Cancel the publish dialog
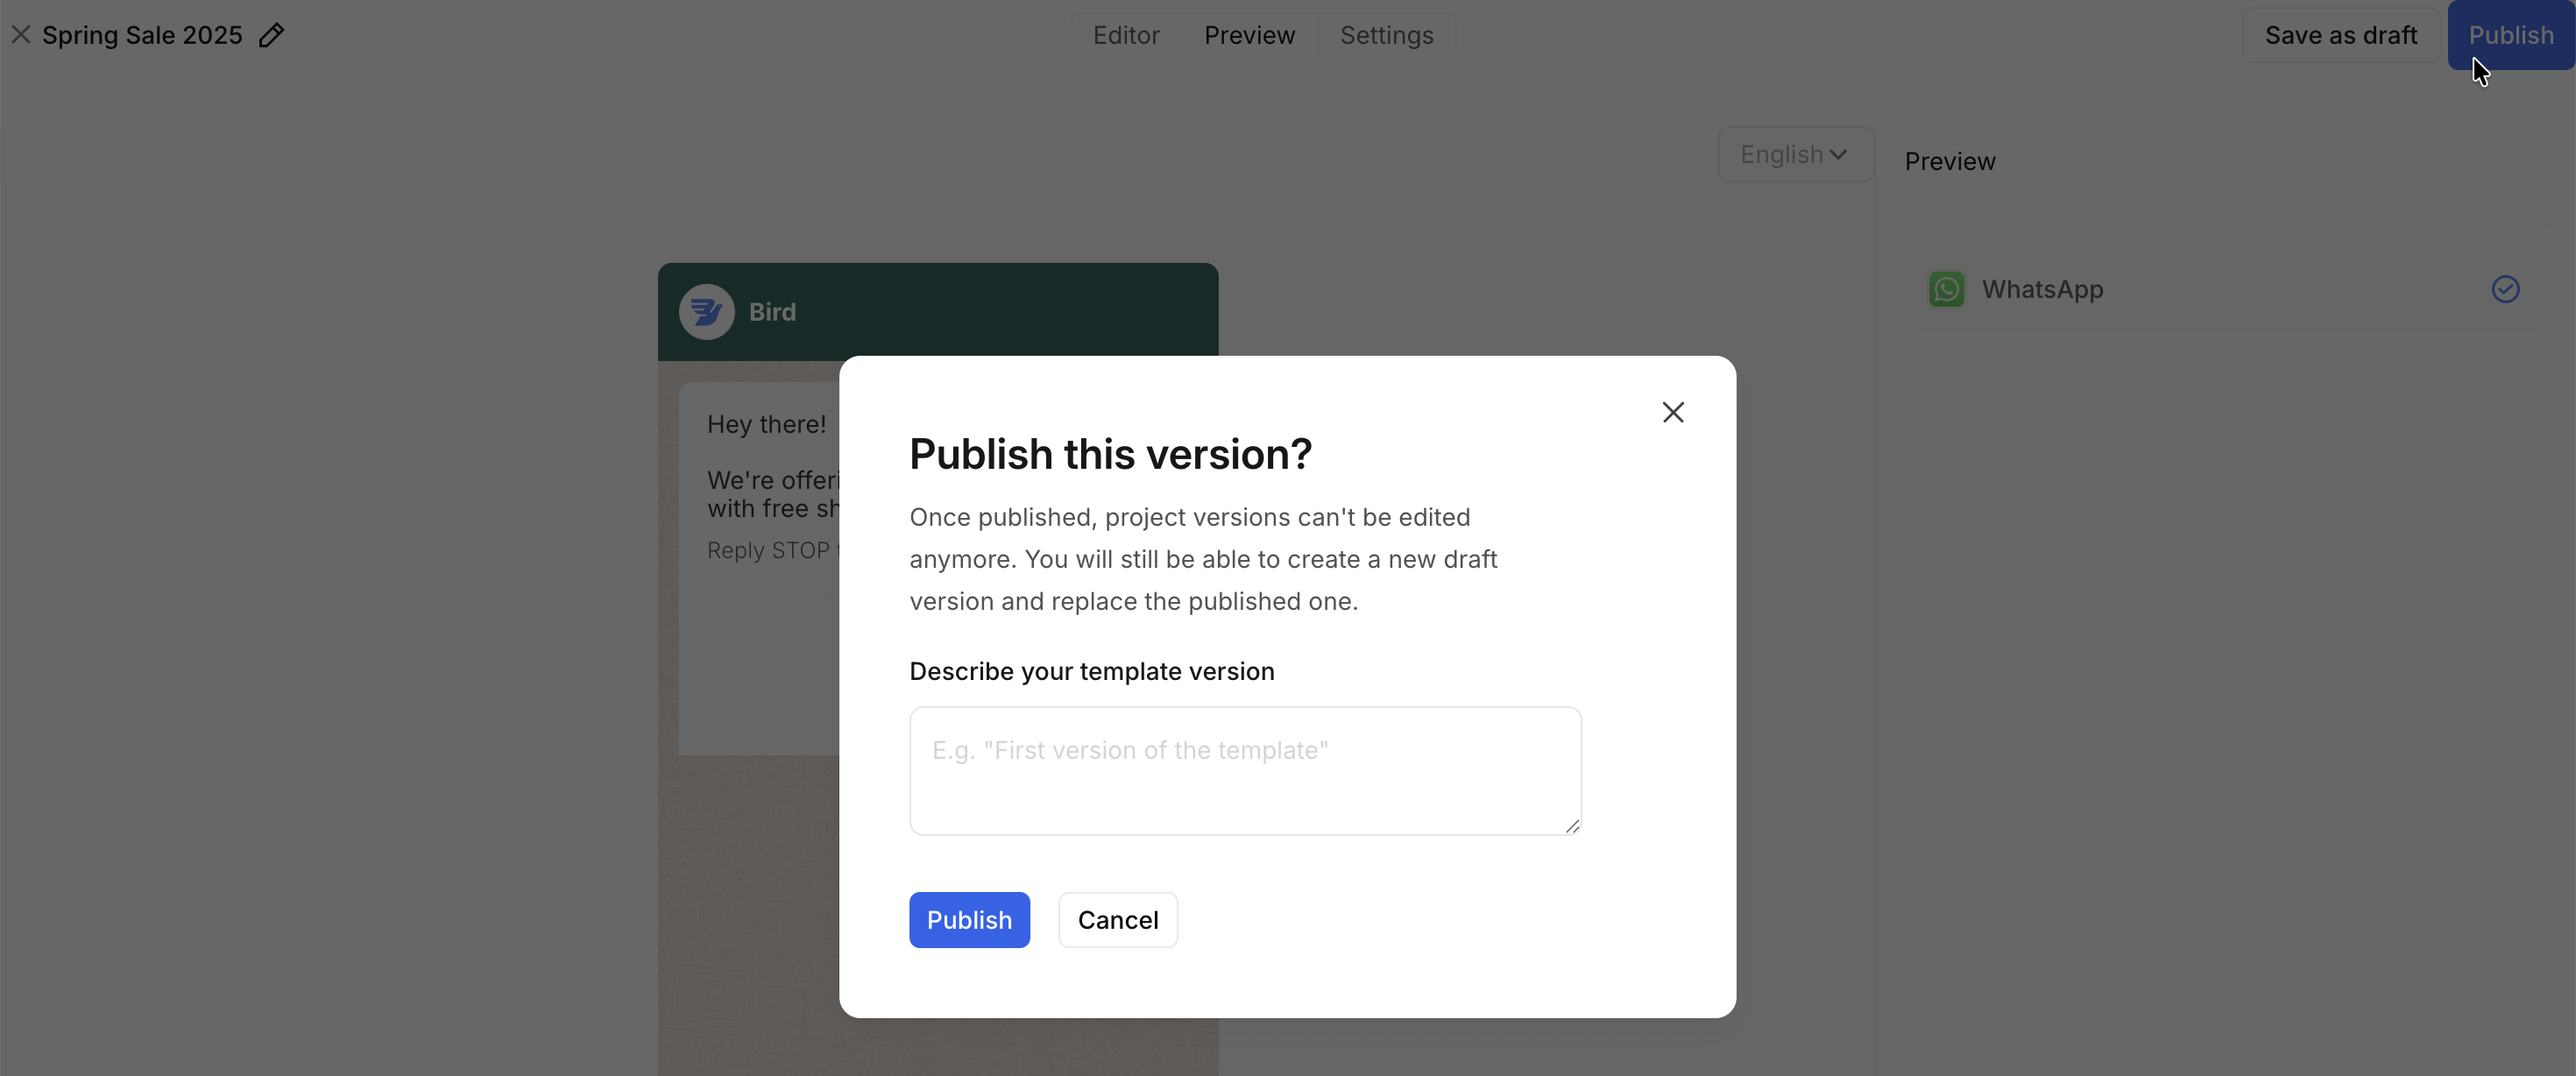The width and height of the screenshot is (2576, 1076). [1117, 919]
